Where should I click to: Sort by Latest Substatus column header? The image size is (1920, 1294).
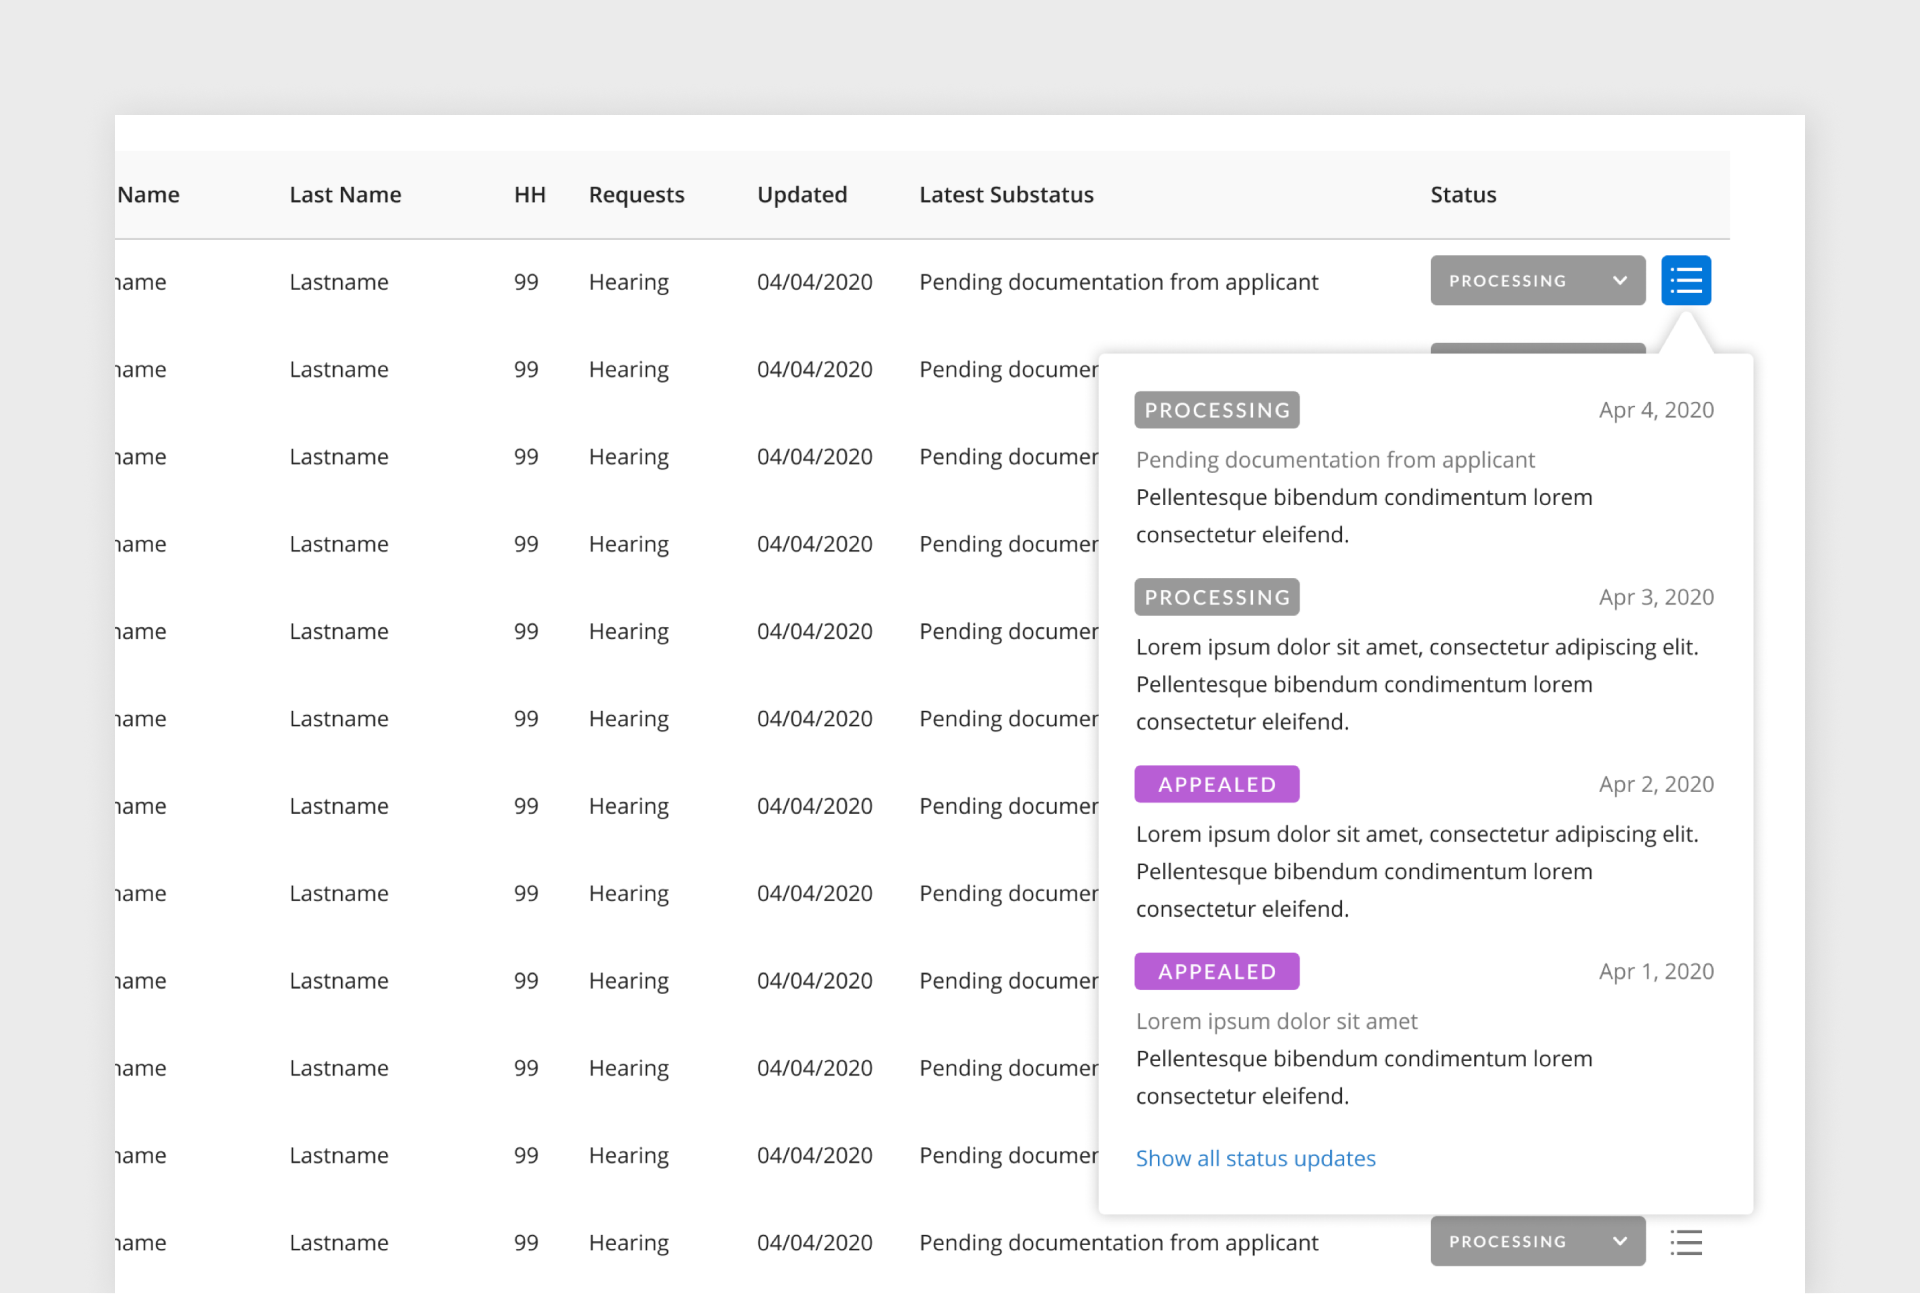pos(1006,195)
